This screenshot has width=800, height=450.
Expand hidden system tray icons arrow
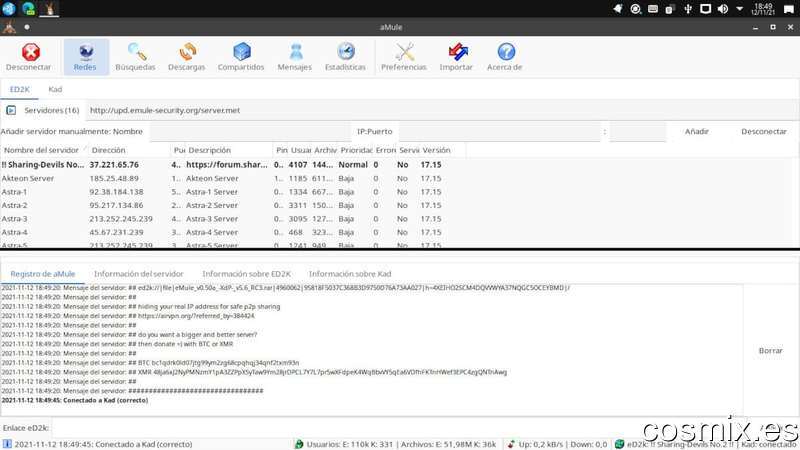(739, 9)
